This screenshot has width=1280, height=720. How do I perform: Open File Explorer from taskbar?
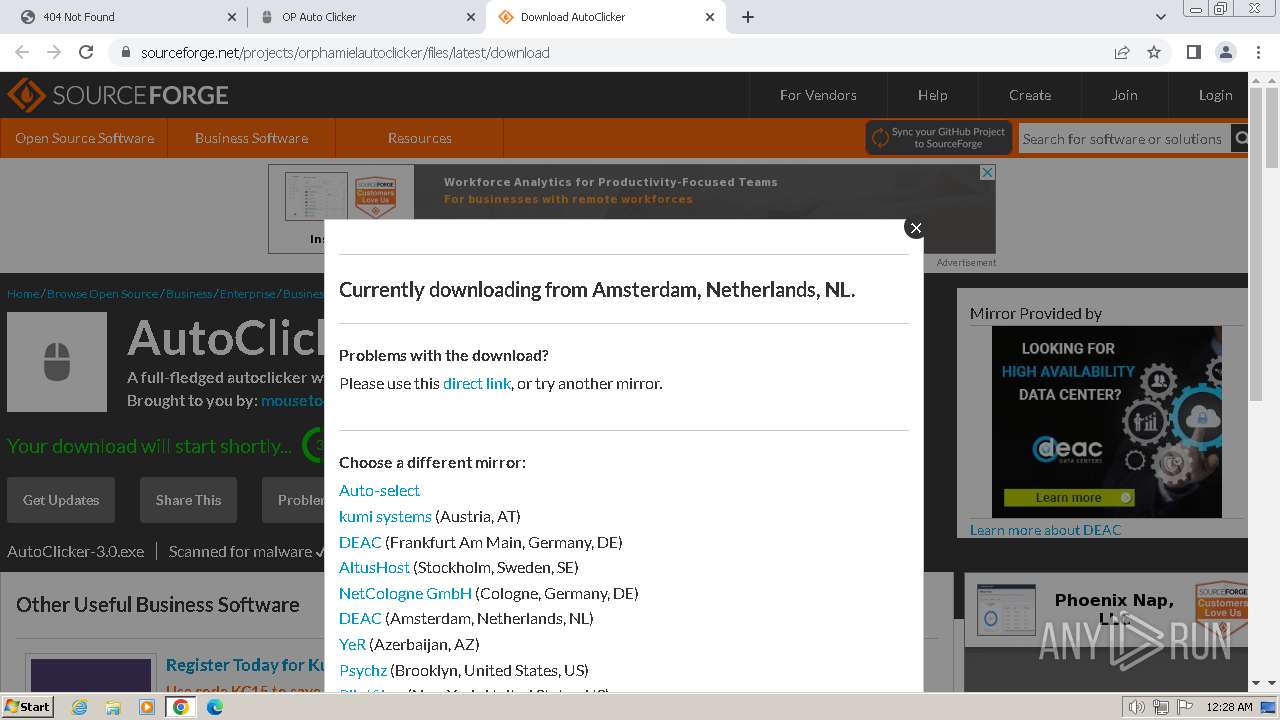pyautogui.click(x=113, y=707)
